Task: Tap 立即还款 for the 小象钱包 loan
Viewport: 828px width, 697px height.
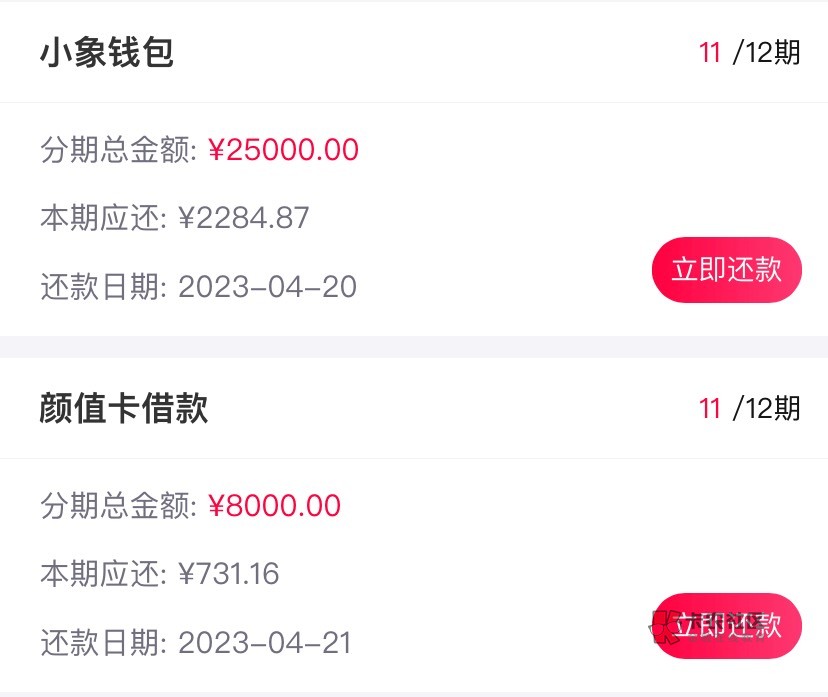Action: (726, 270)
